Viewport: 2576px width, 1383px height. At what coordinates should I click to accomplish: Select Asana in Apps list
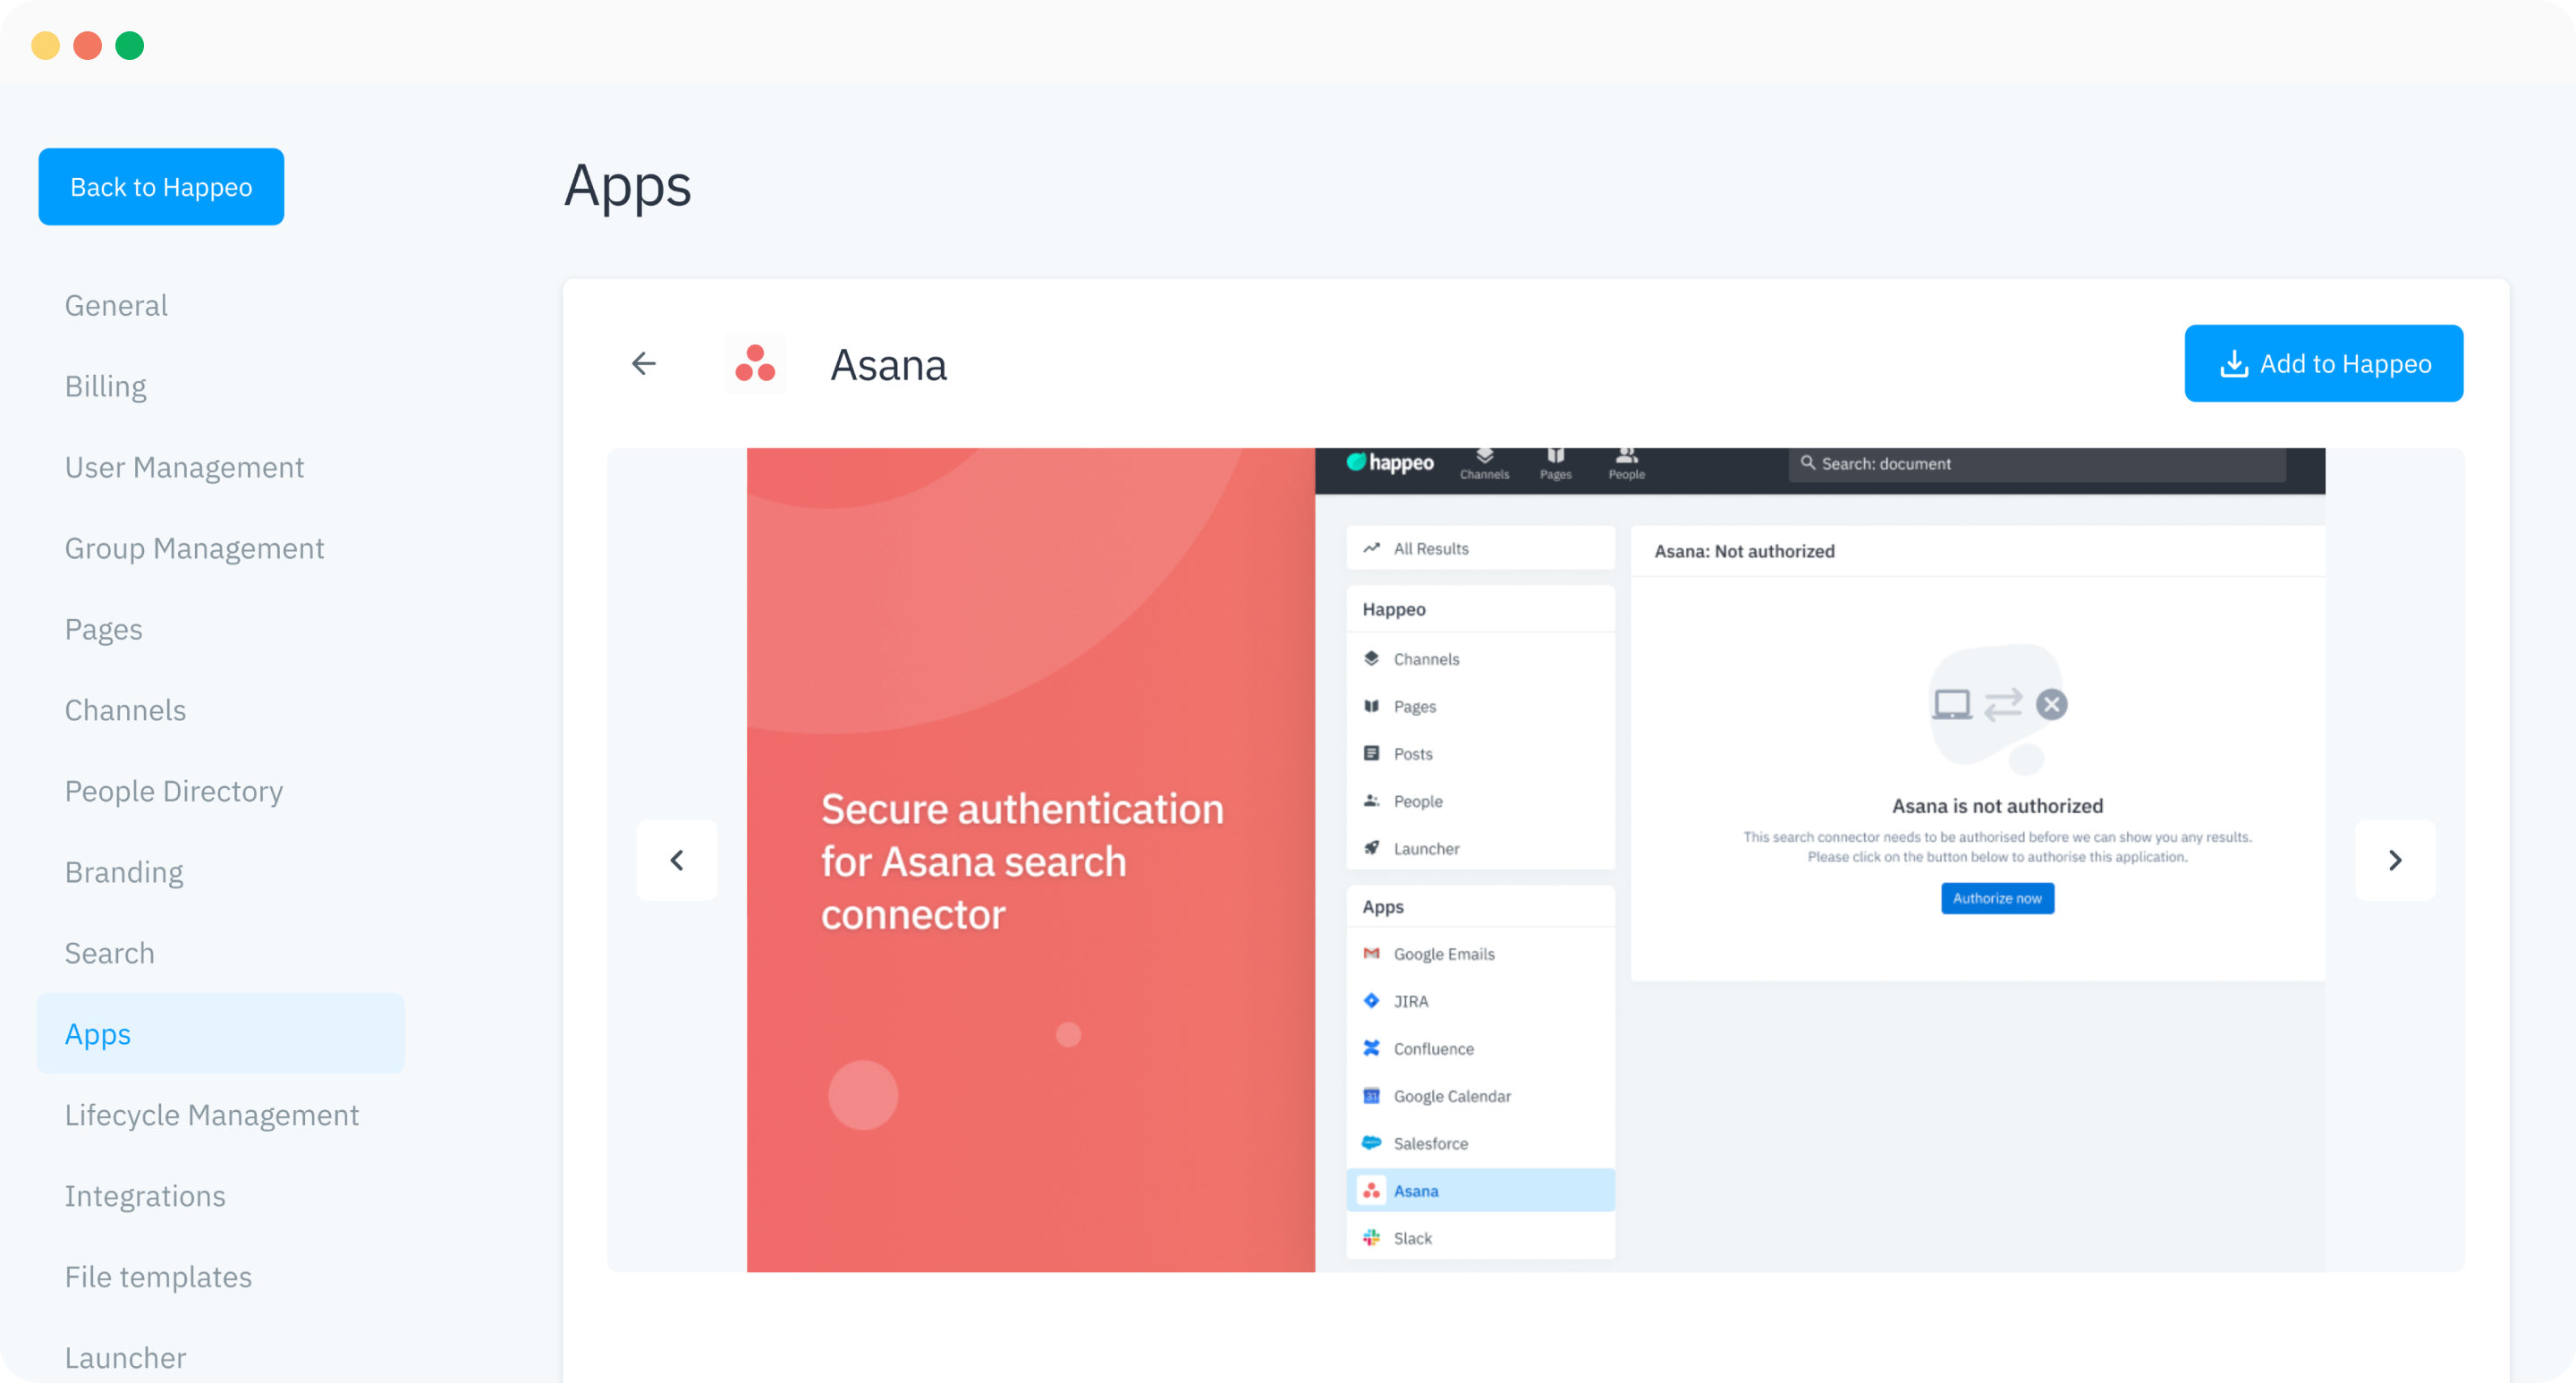point(1480,1190)
